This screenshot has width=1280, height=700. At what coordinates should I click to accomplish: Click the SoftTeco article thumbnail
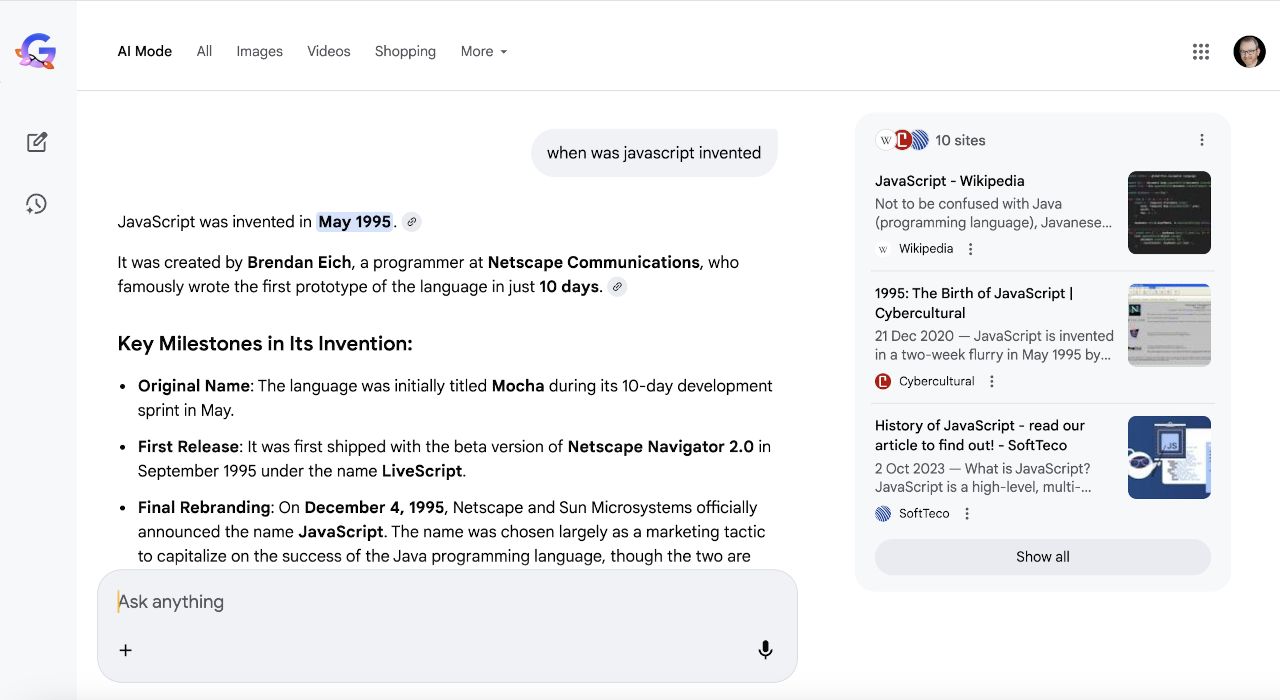1169,457
